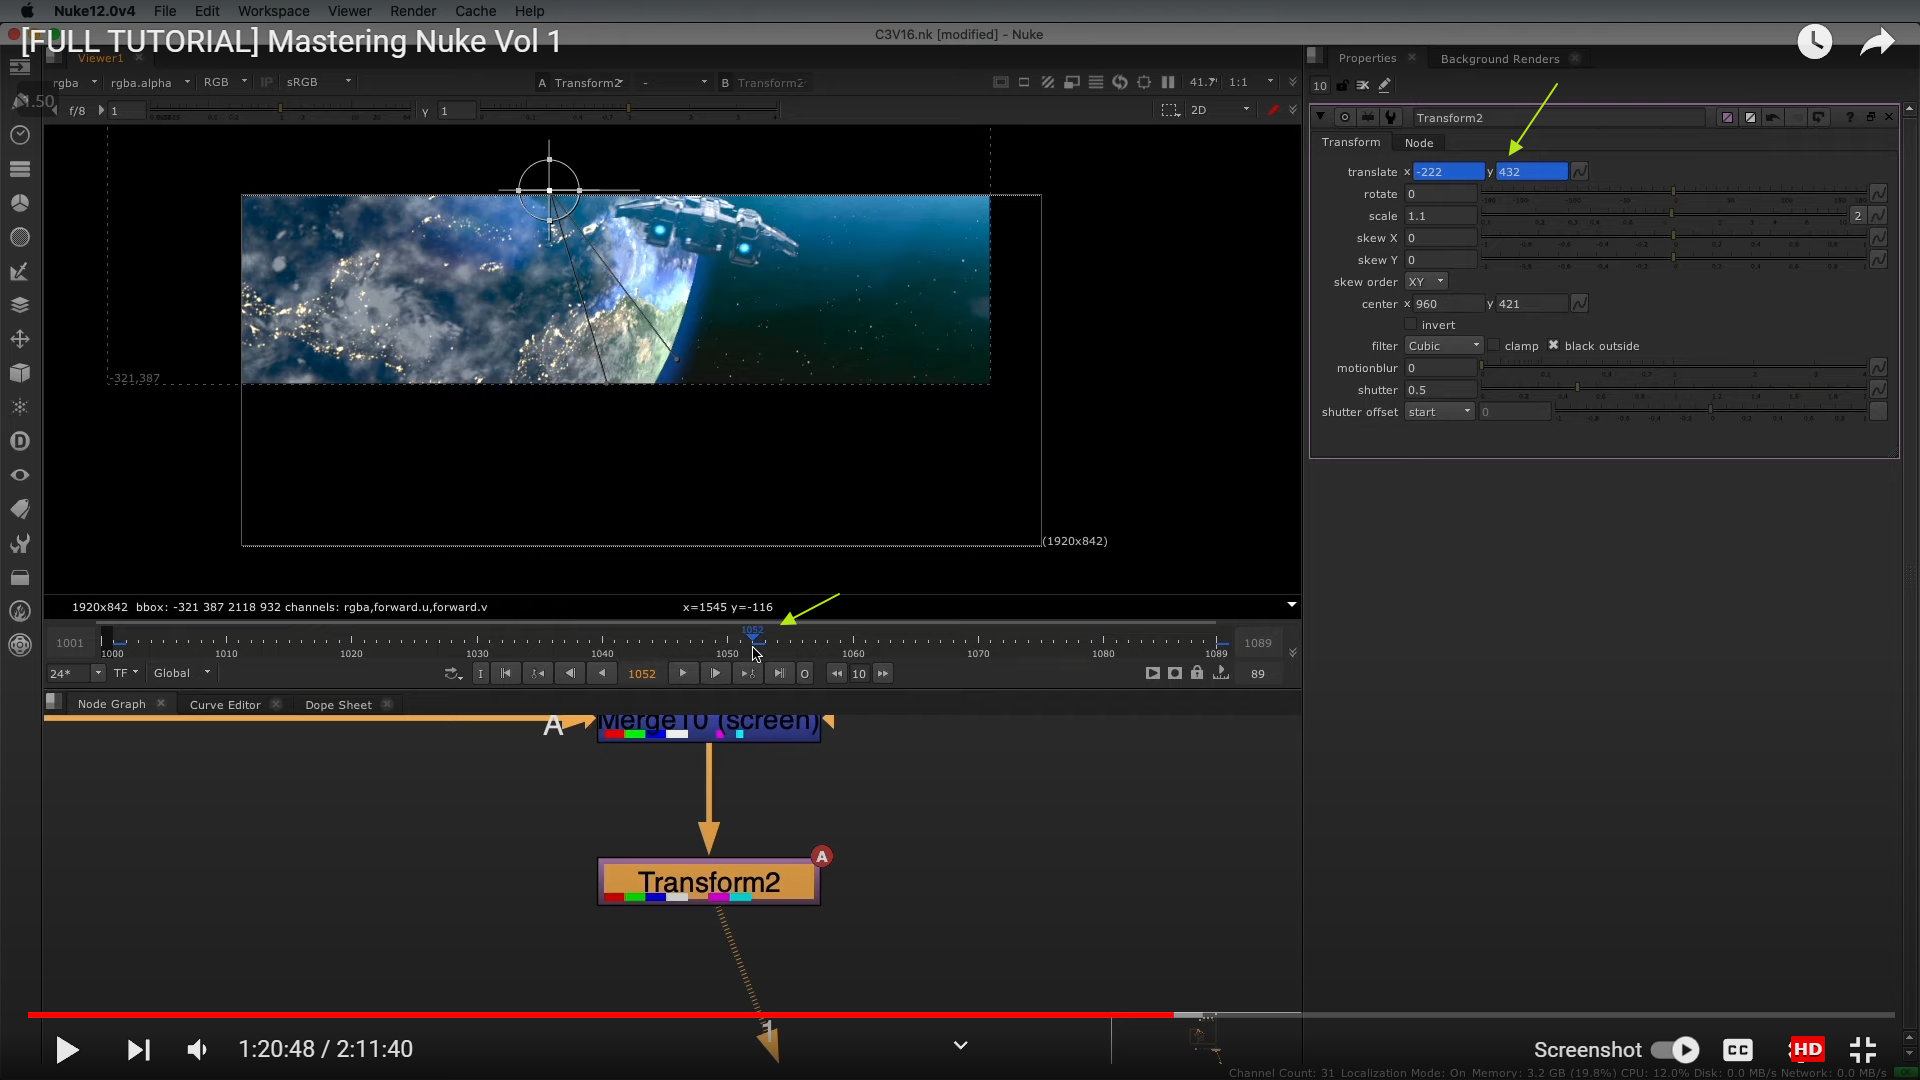Select the Transform2 node in graph

tap(709, 882)
